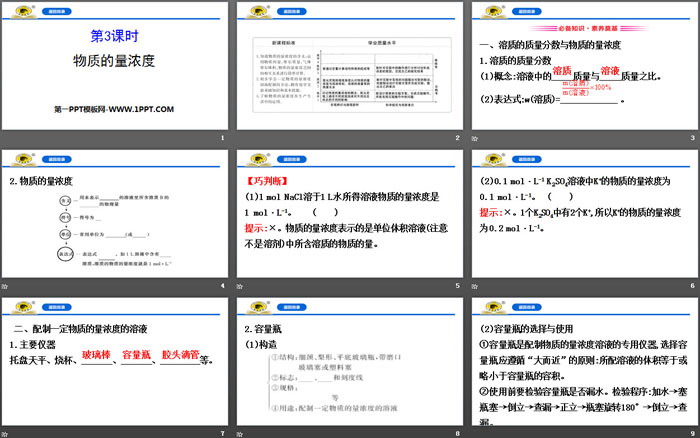The image size is (700, 438).
Task: Click the red 玻璃棒 answer on slide 7
Action: (96, 355)
